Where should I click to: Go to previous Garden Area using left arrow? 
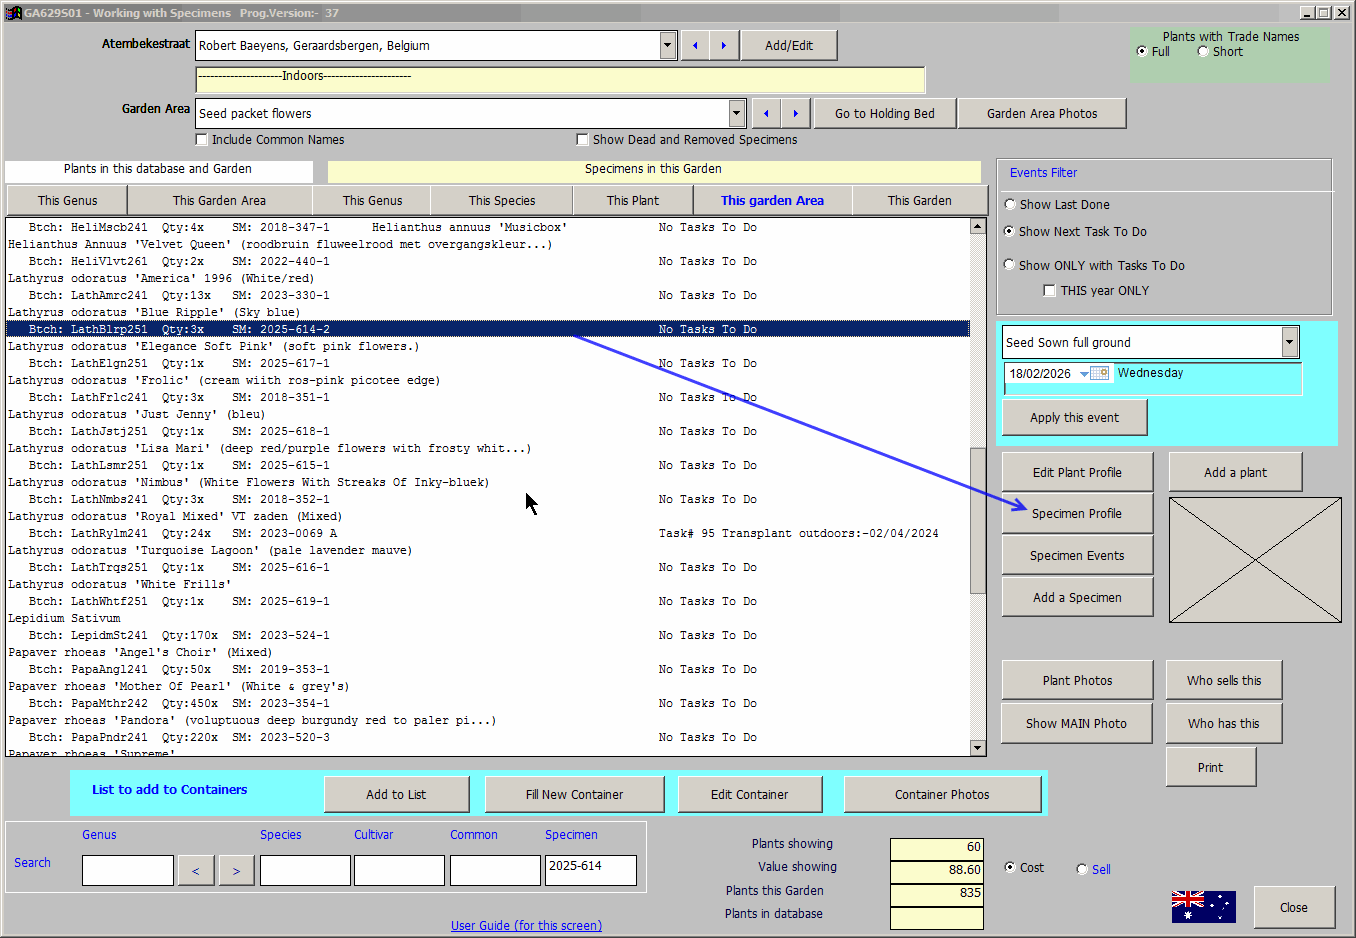click(766, 114)
